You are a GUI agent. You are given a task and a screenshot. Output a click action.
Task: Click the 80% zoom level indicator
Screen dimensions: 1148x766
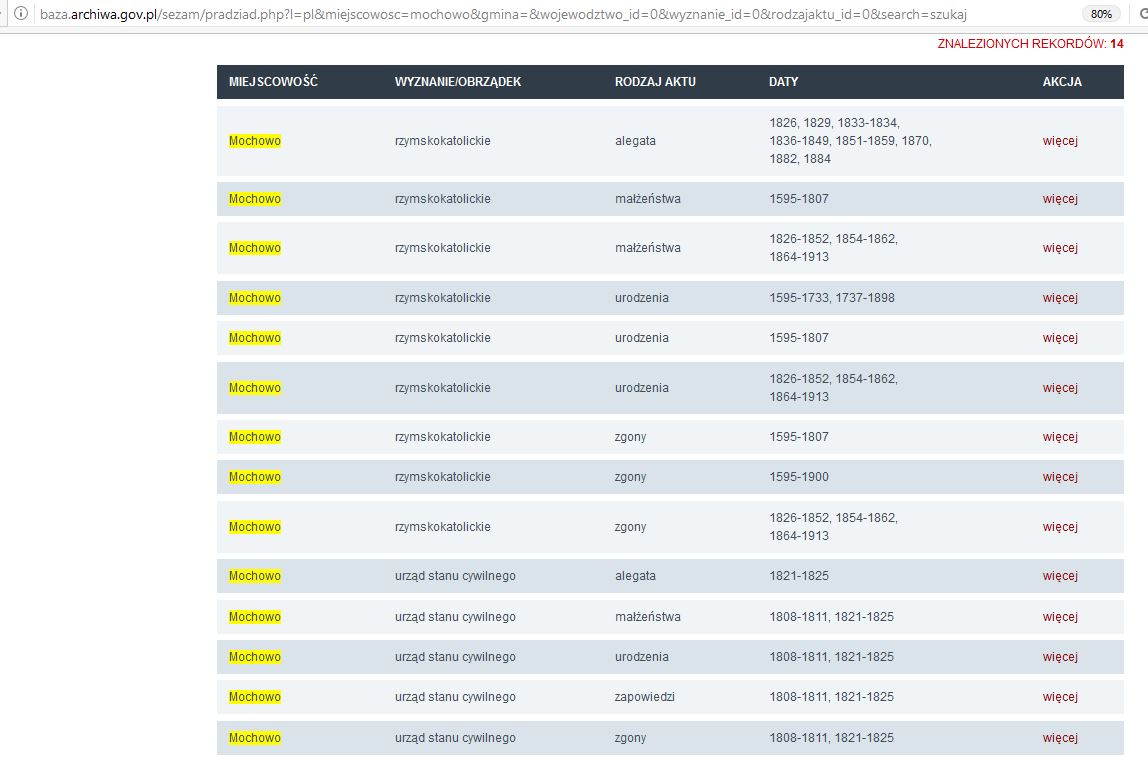(x=1100, y=14)
